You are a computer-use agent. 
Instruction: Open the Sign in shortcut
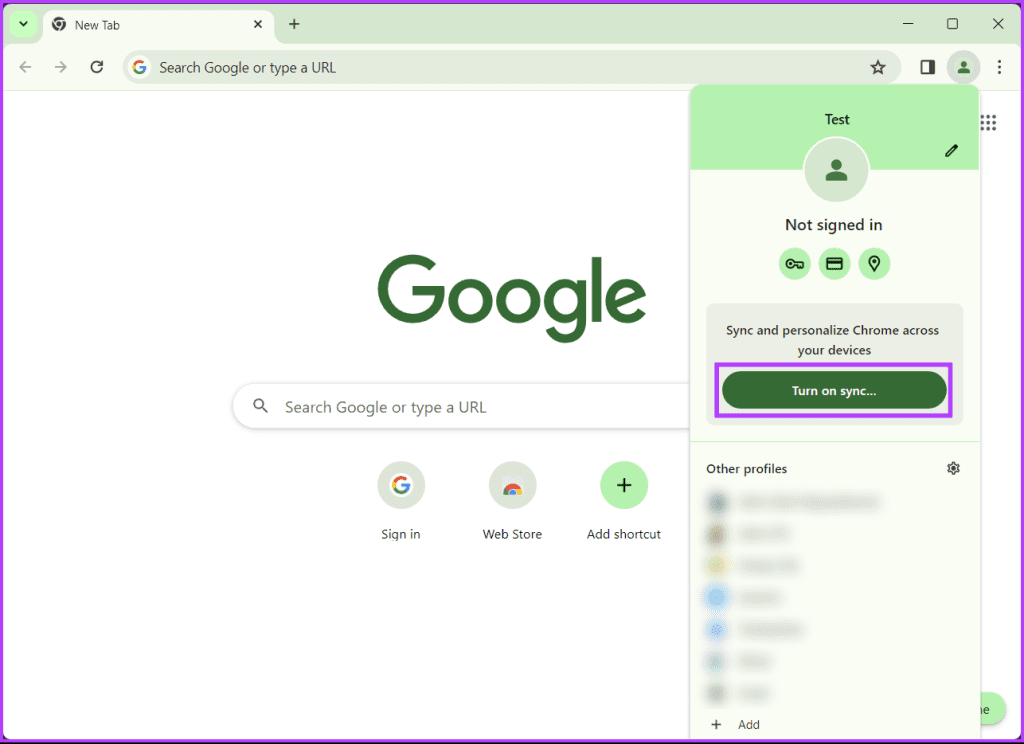click(401, 485)
